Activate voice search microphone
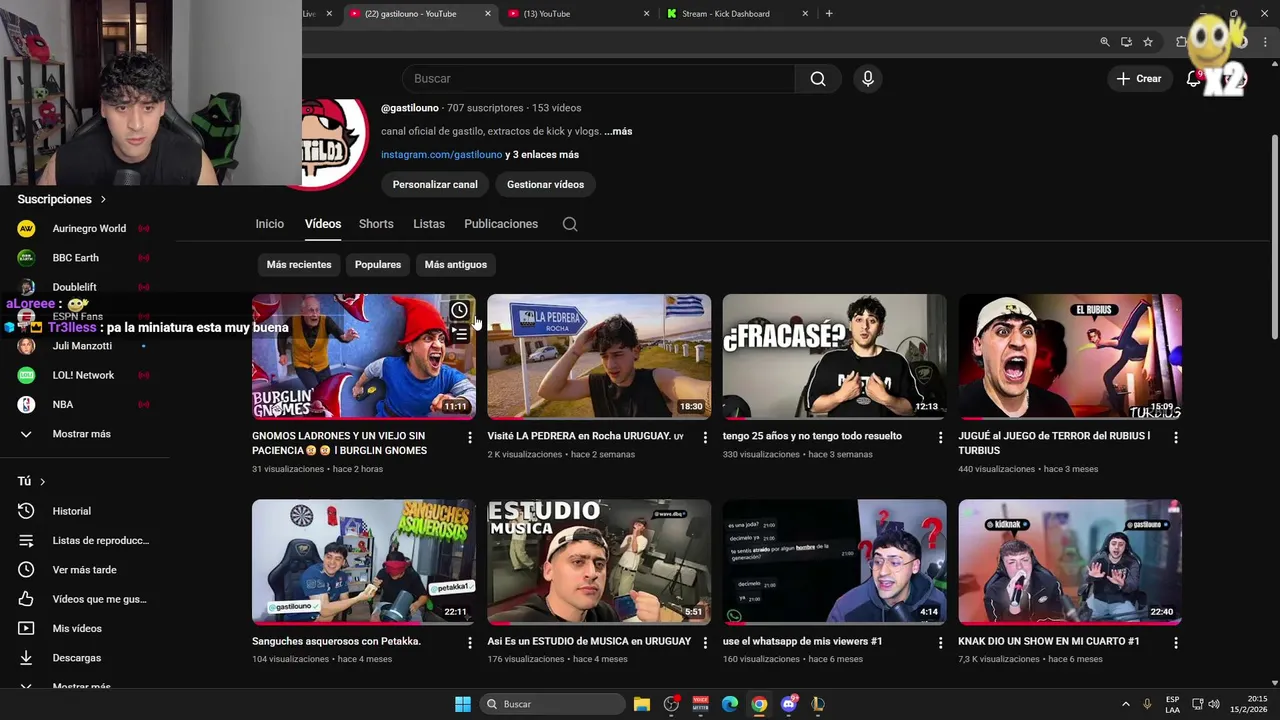 [x=868, y=79]
